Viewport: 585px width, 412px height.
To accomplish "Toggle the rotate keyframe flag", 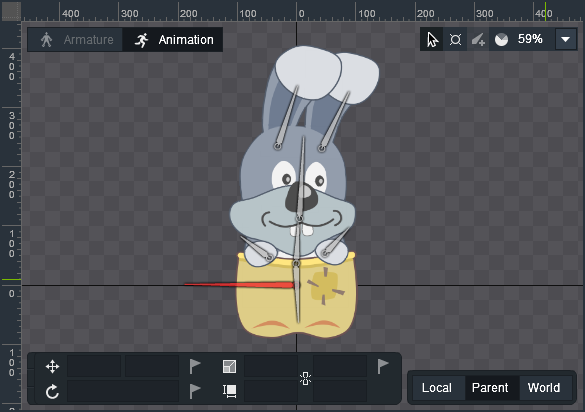I will [x=195, y=391].
